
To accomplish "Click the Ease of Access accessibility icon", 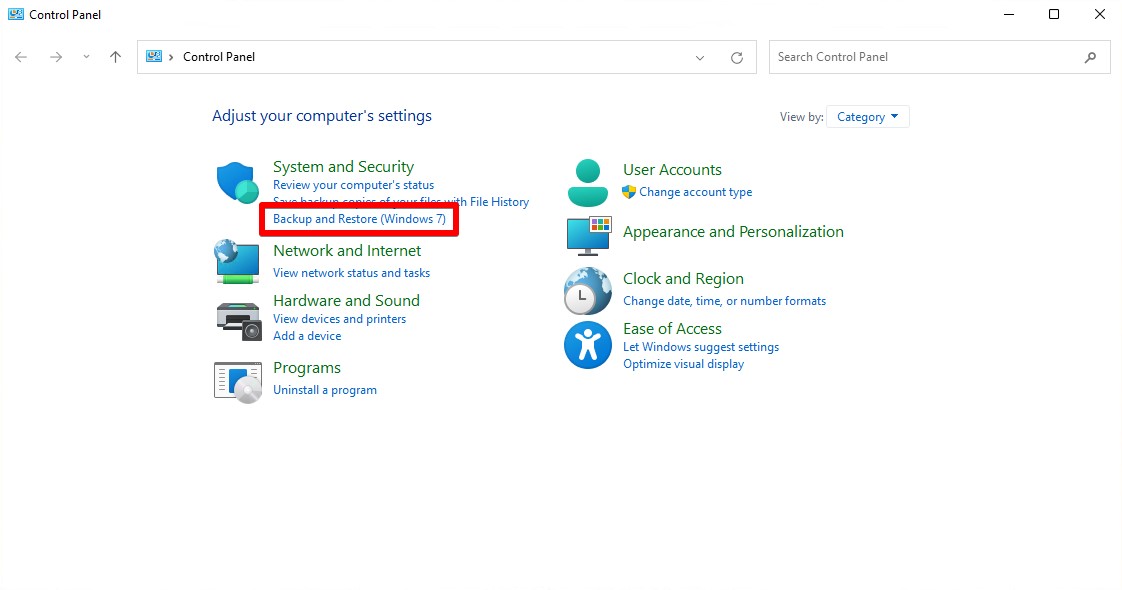I will point(587,345).
